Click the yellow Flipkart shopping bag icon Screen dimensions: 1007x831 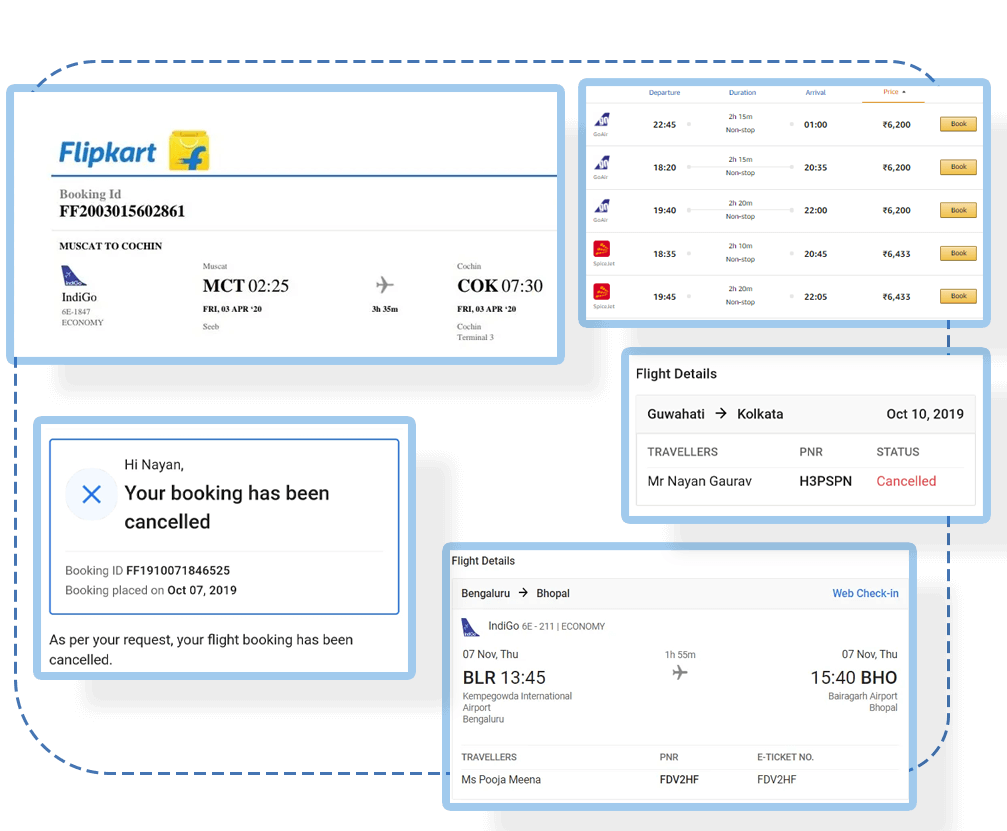(x=189, y=151)
